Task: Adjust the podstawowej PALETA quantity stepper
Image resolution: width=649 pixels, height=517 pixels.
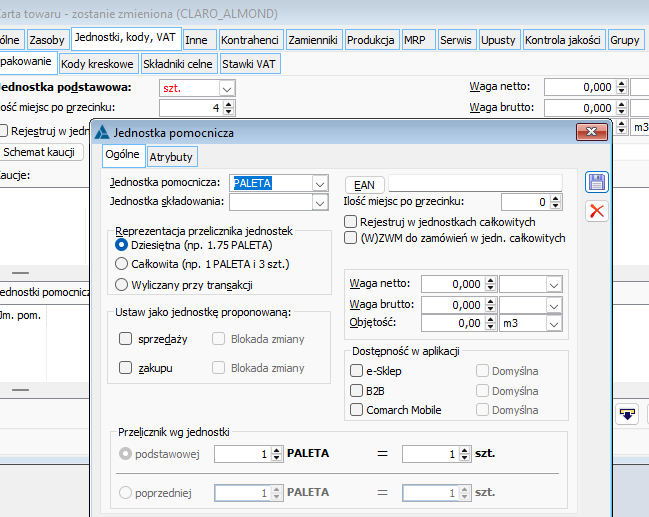Action: [x=276, y=454]
